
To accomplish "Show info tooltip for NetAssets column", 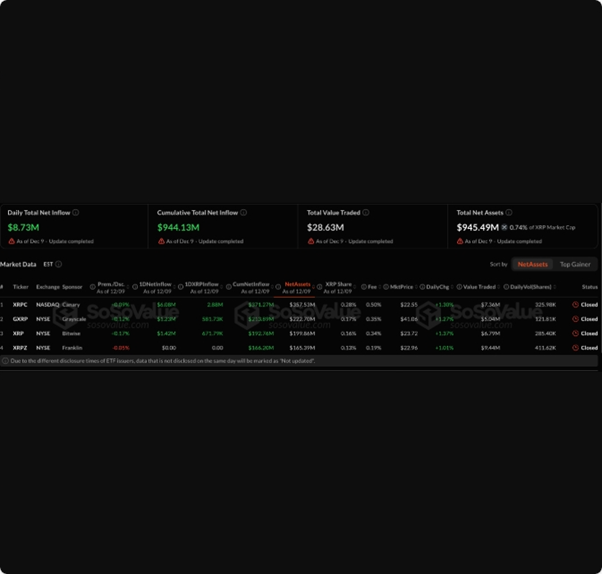I will (x=278, y=287).
